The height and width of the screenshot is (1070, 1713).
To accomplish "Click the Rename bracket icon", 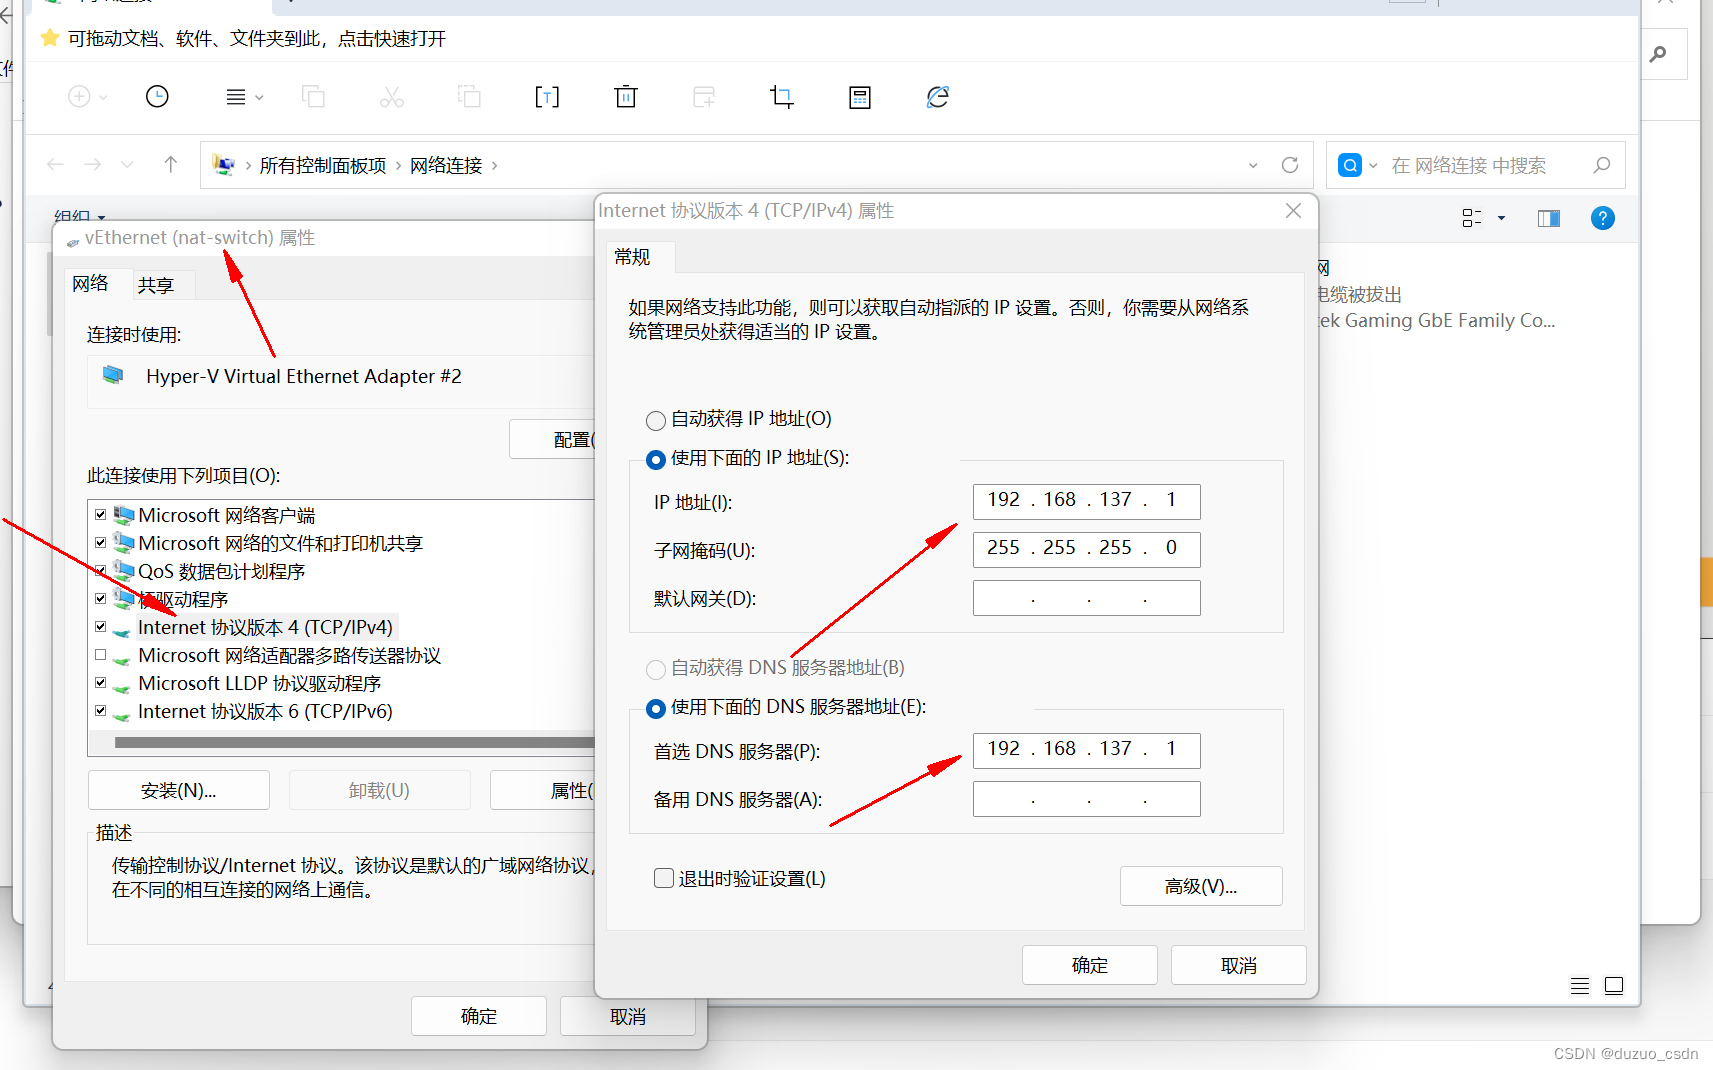I will (547, 97).
